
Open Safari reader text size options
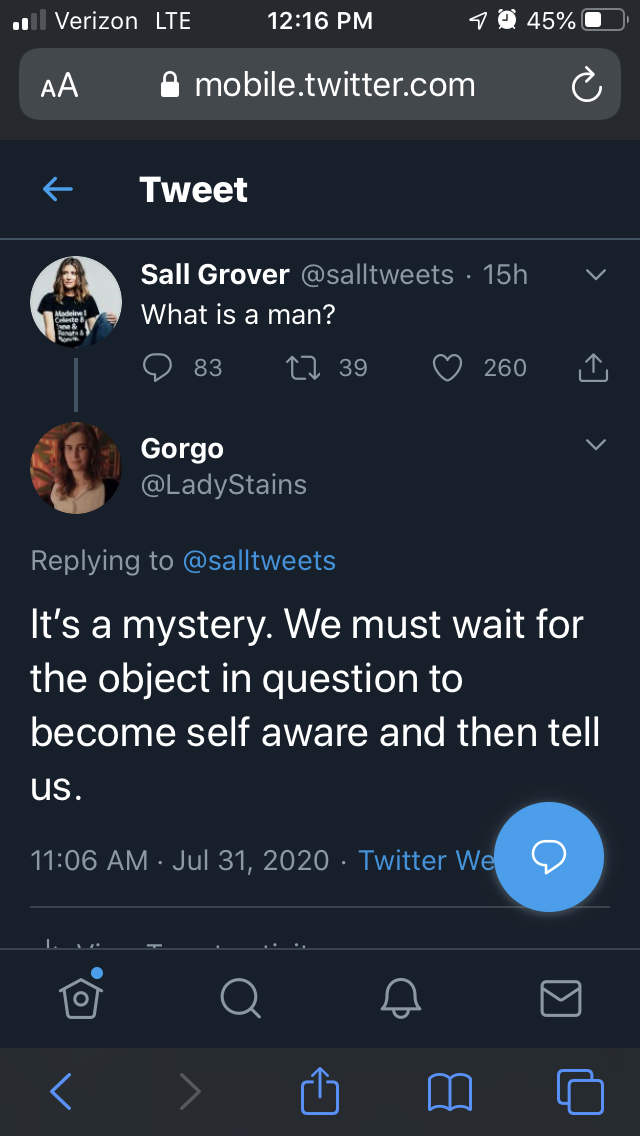[59, 86]
